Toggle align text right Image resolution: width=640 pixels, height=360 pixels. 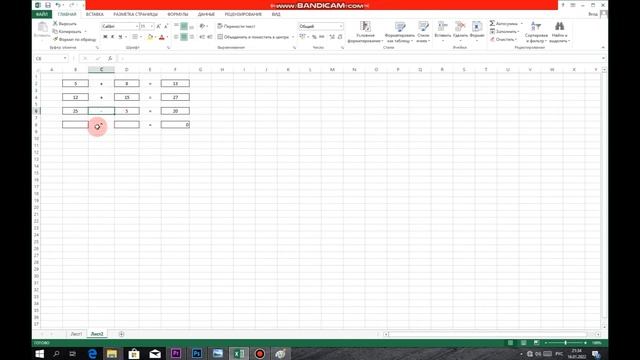191,37
